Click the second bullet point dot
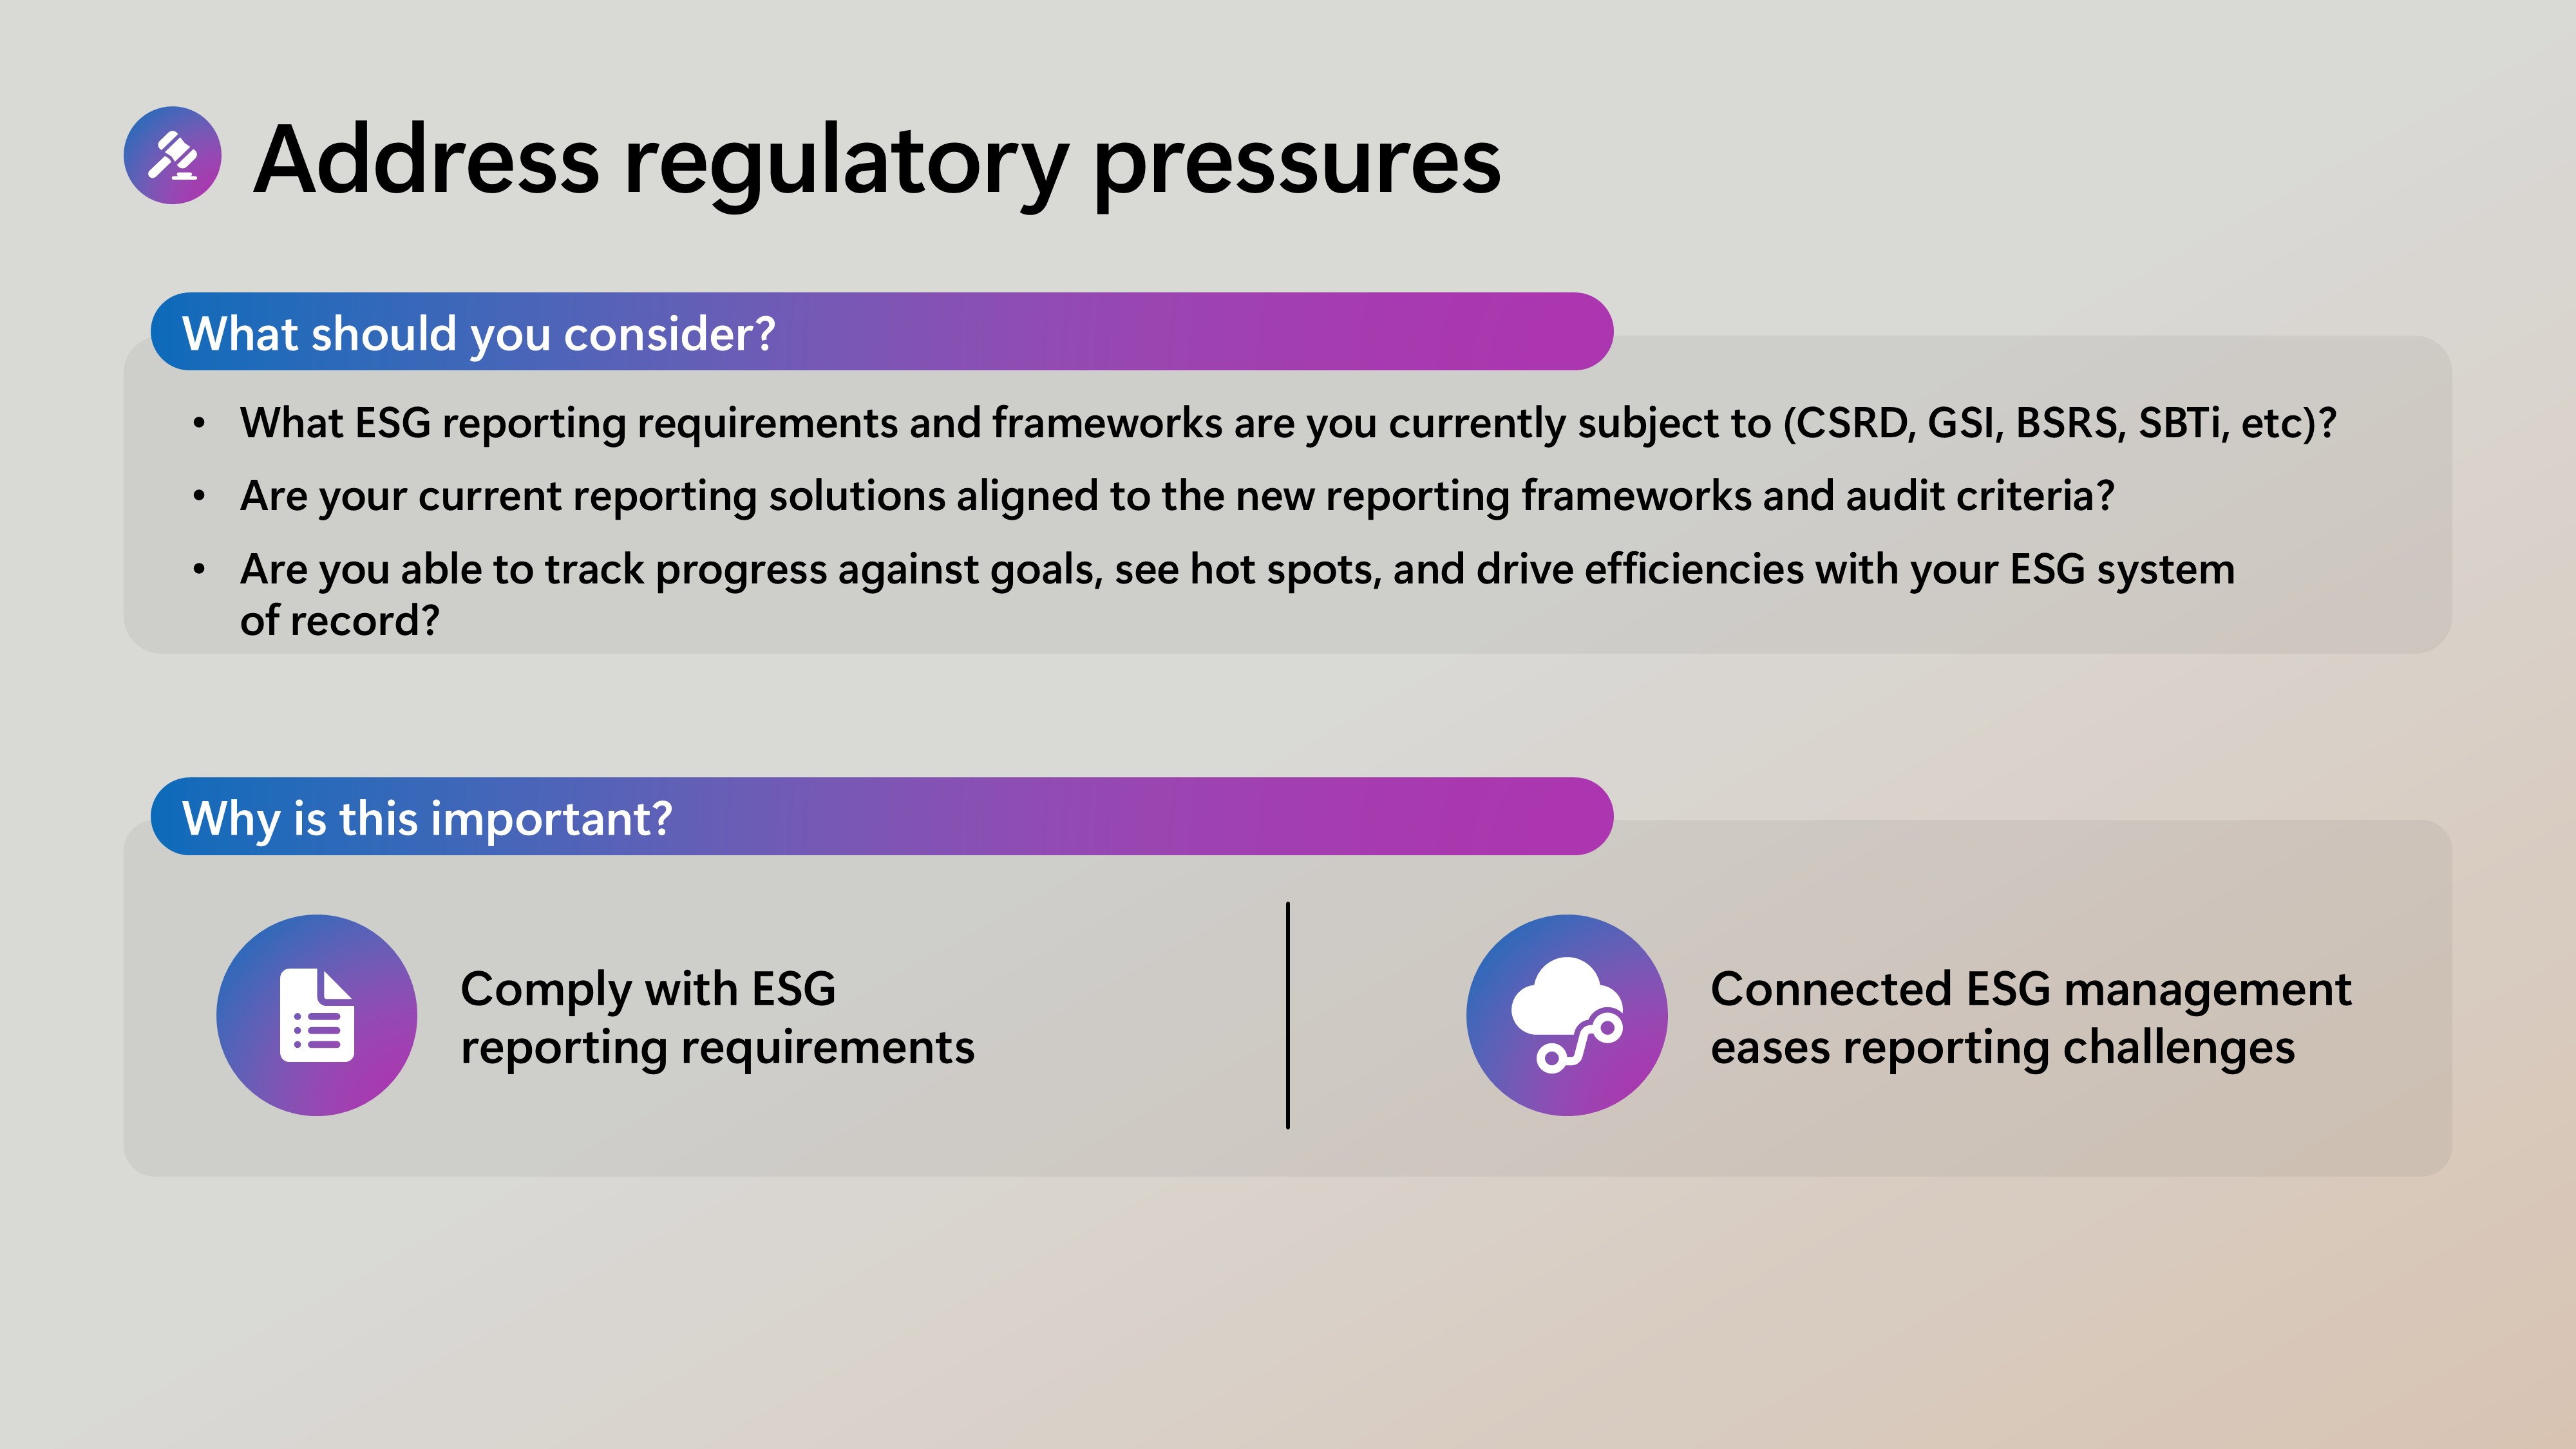This screenshot has height=1449, width=2576. tap(200, 497)
